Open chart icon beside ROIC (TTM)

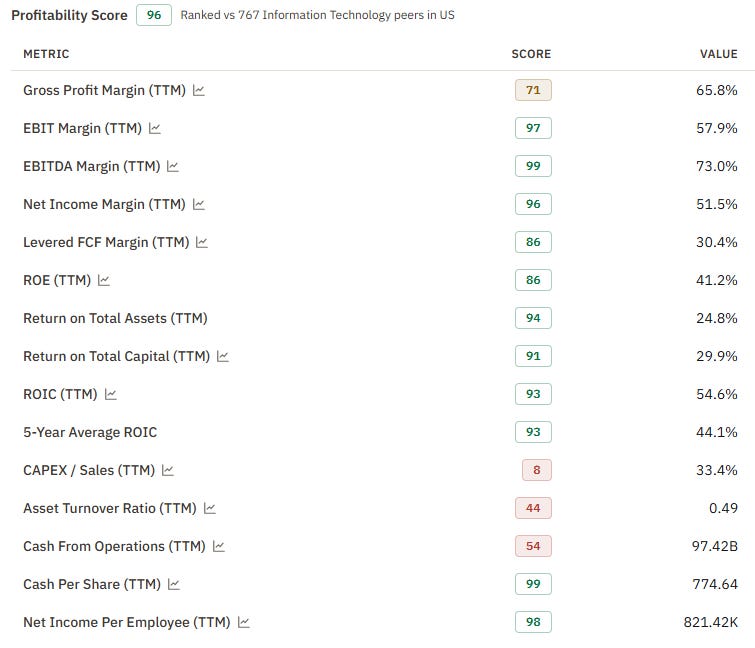pyautogui.click(x=111, y=394)
